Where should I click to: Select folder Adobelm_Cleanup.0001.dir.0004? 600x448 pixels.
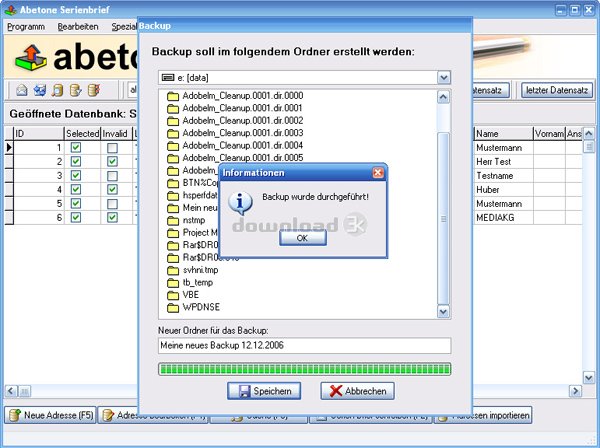(235, 146)
